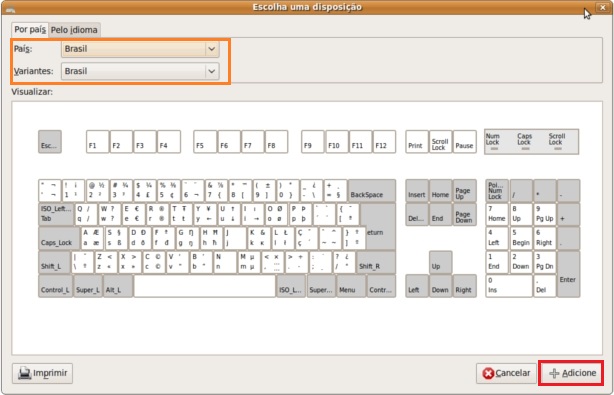The width and height of the screenshot is (614, 395).
Task: Click the numpad Num Lock key
Action: click(497, 191)
